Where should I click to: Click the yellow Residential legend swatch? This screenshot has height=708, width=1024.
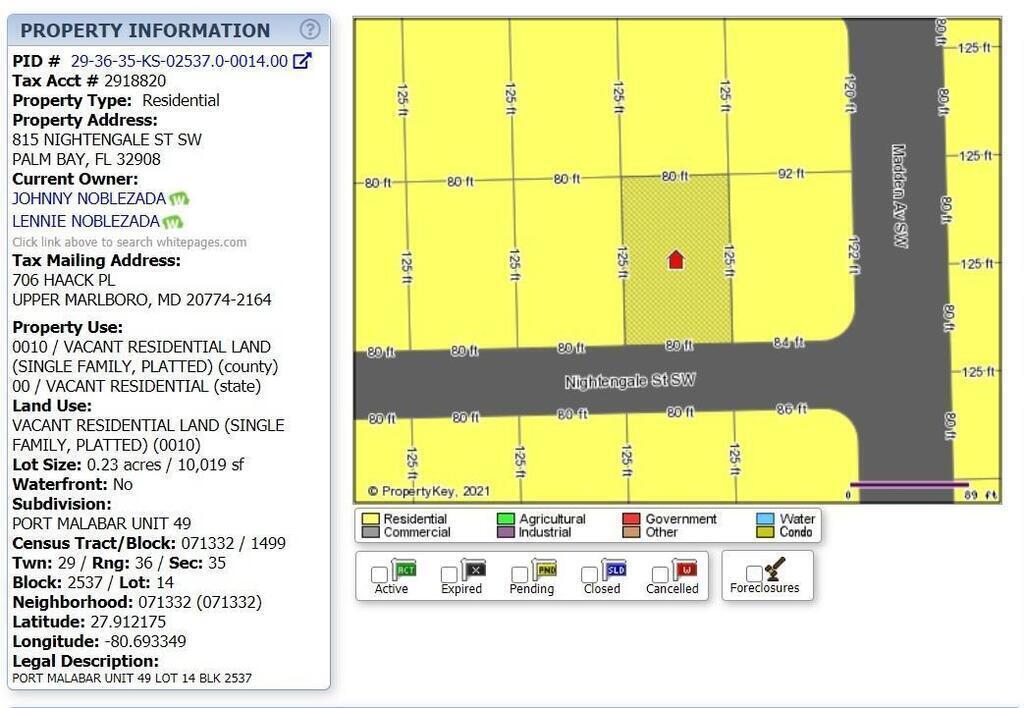click(370, 519)
